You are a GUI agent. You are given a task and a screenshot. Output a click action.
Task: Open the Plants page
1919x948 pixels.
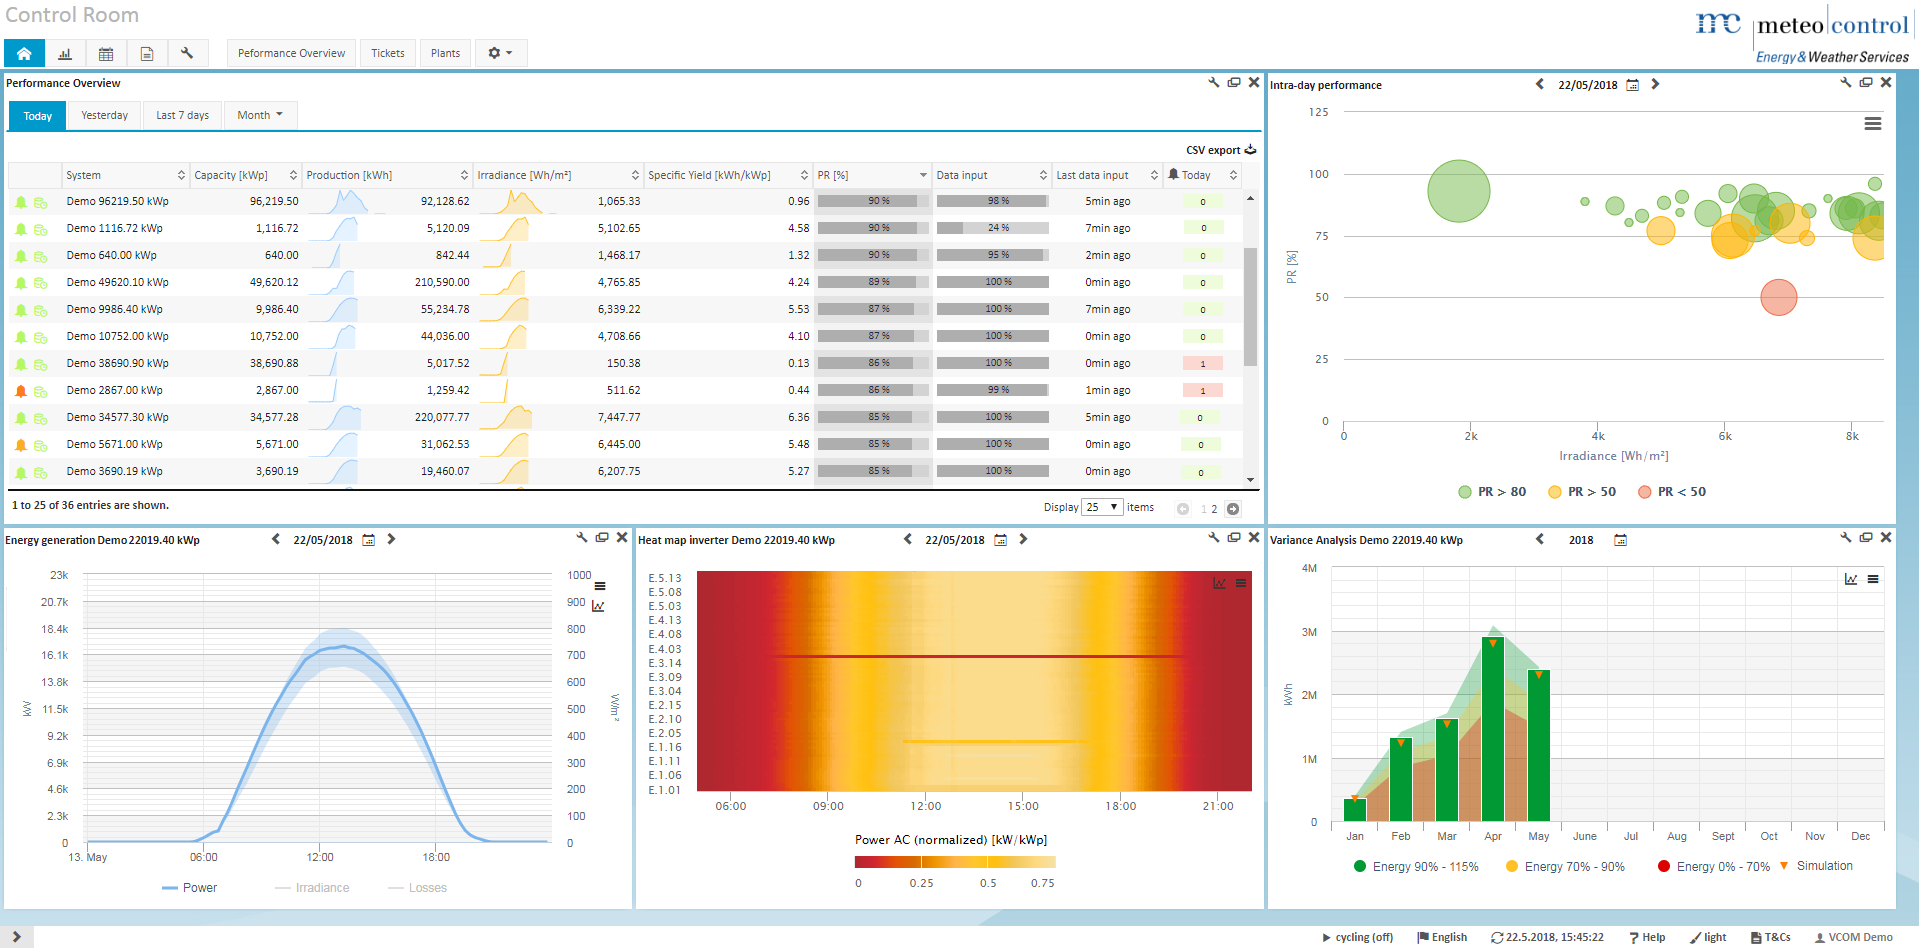click(445, 53)
